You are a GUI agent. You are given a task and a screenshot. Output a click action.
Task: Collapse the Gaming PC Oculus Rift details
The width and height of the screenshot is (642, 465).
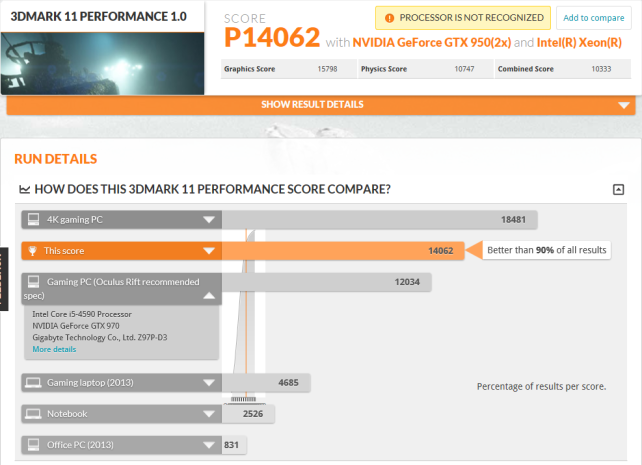pyautogui.click(x=209, y=296)
